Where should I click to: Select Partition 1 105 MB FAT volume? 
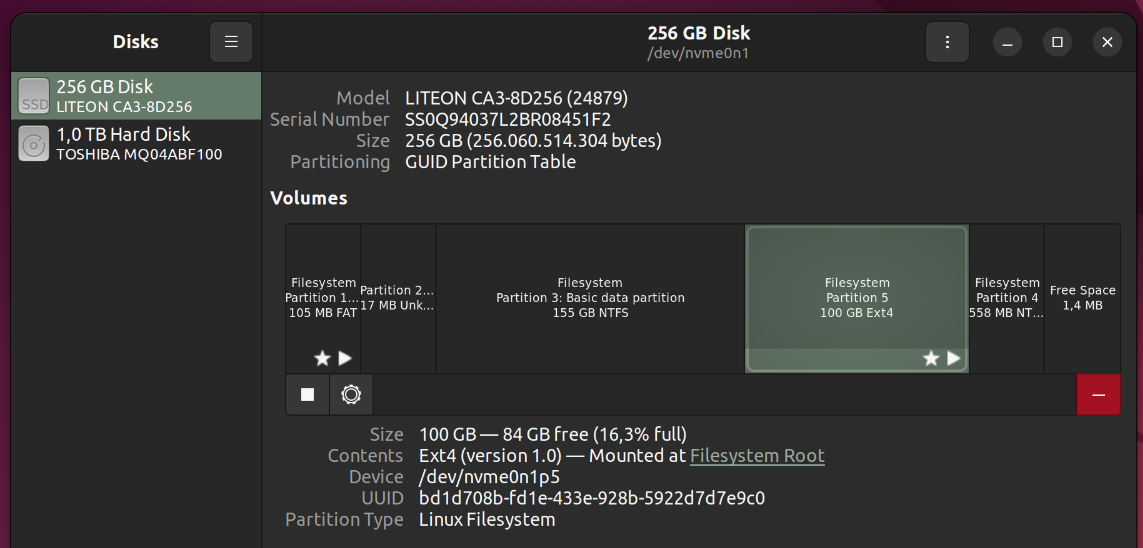click(323, 299)
